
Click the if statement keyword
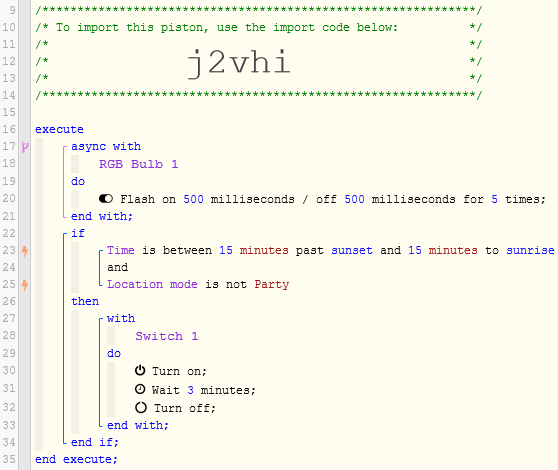click(x=78, y=233)
